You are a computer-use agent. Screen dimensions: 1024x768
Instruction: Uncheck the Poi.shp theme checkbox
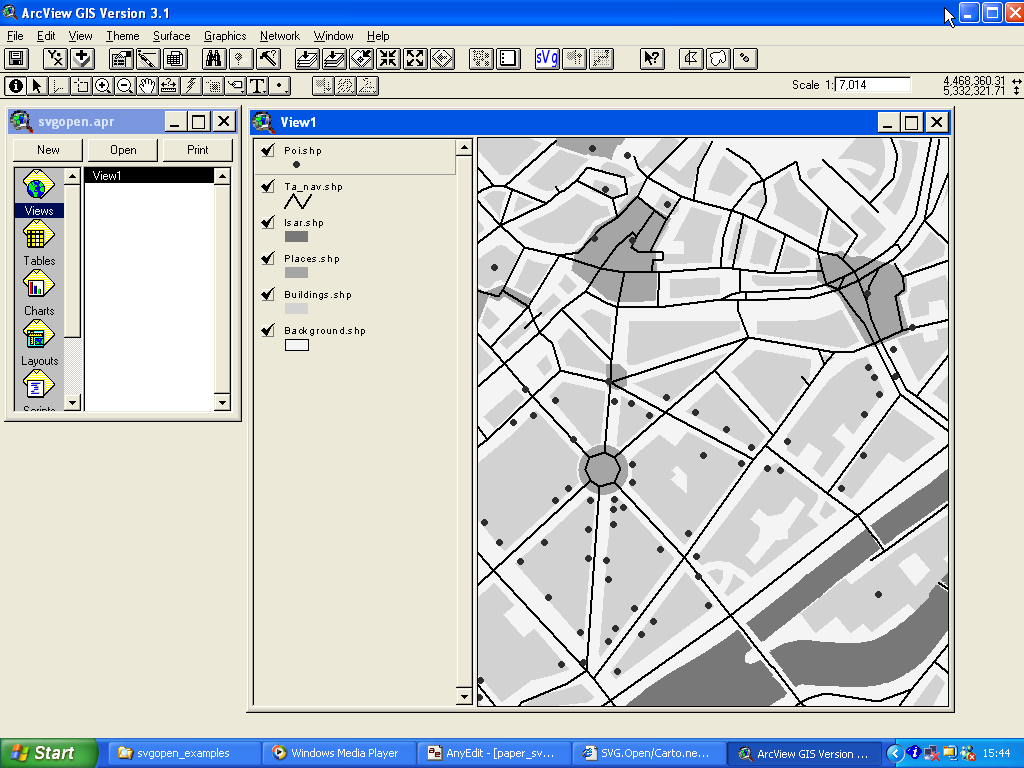pos(267,151)
